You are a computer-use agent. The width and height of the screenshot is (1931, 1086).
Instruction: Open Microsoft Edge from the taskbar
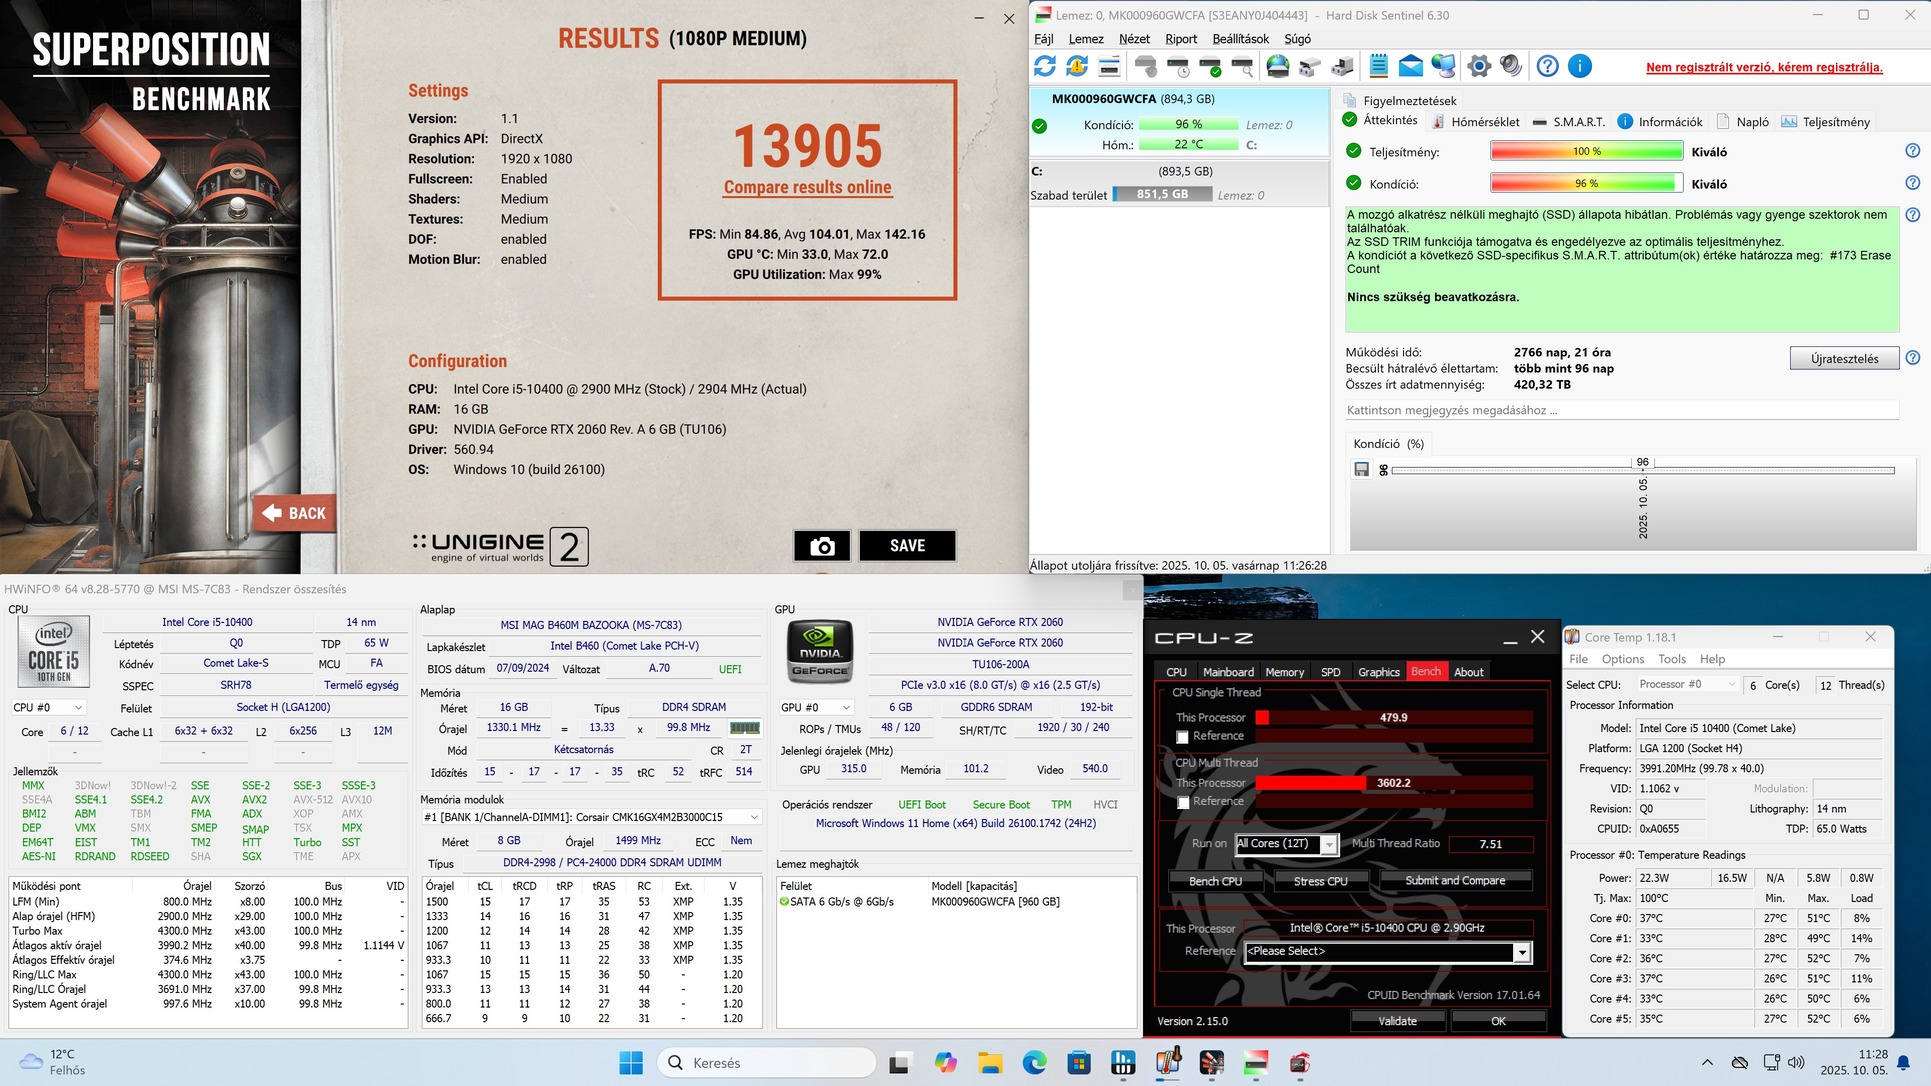(1034, 1063)
